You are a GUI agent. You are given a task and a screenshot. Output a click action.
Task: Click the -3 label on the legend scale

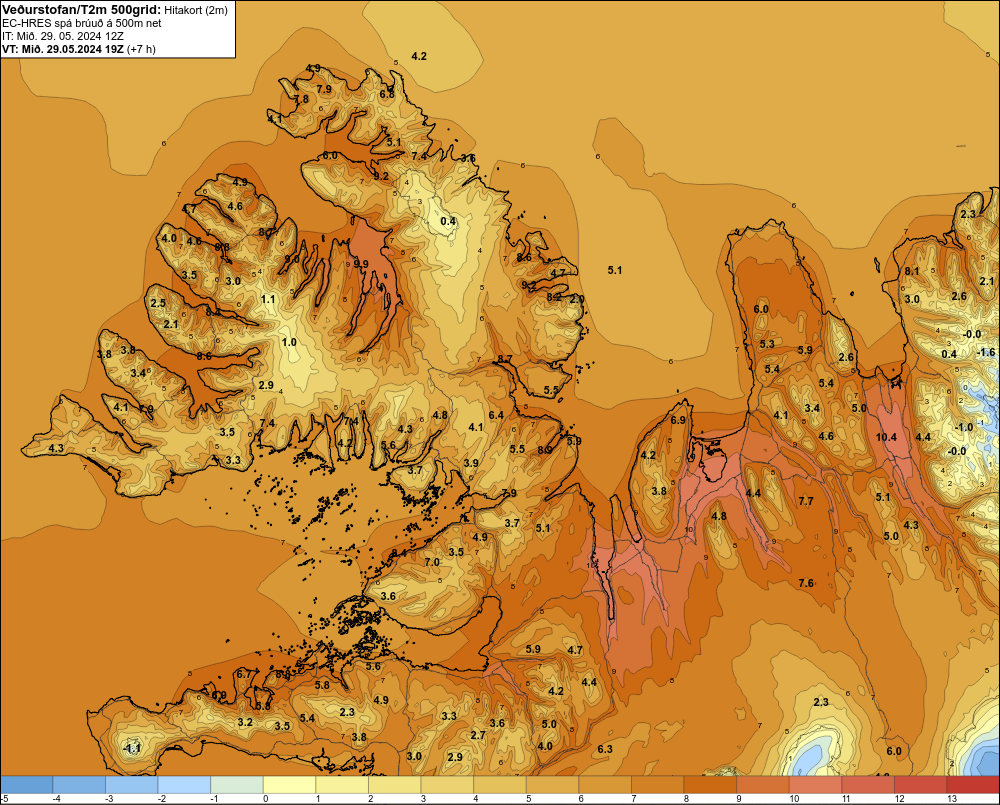(x=109, y=799)
